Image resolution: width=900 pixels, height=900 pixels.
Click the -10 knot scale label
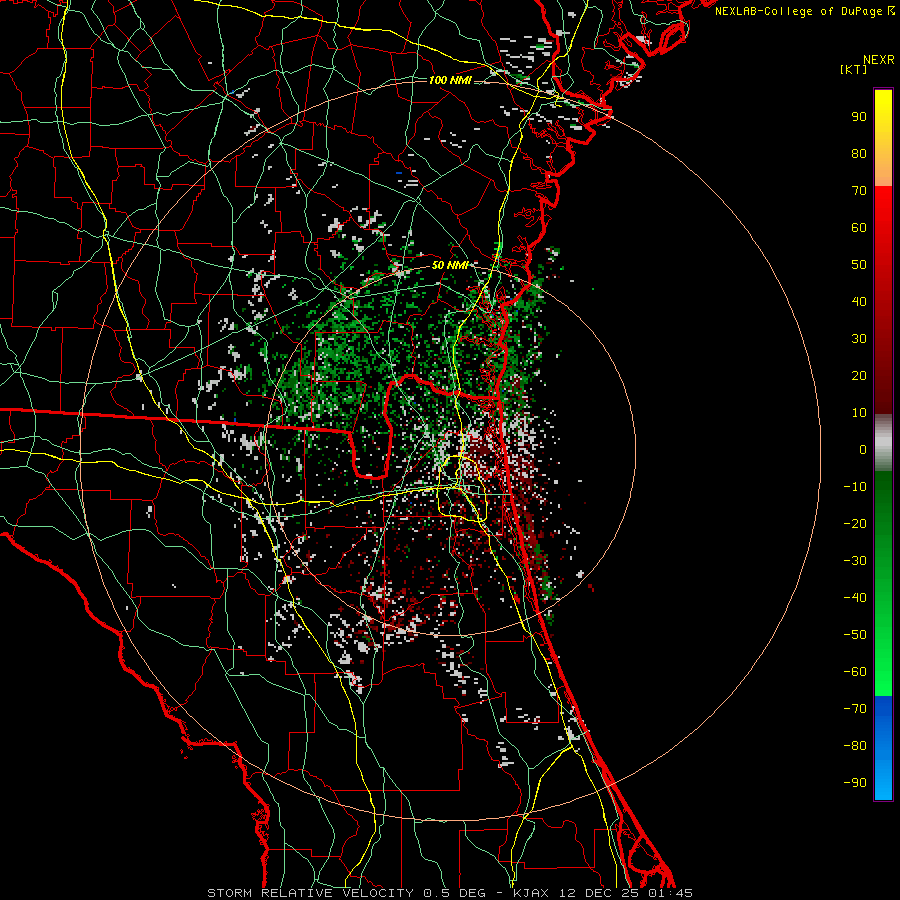coord(855,487)
